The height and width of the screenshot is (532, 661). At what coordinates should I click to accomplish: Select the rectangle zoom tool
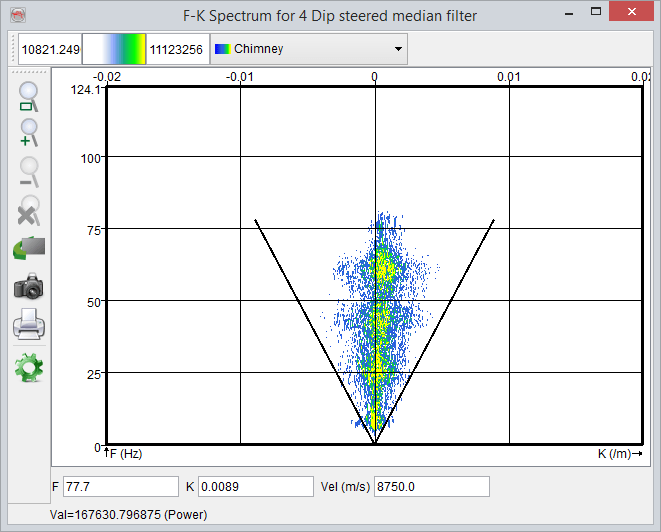click(29, 97)
